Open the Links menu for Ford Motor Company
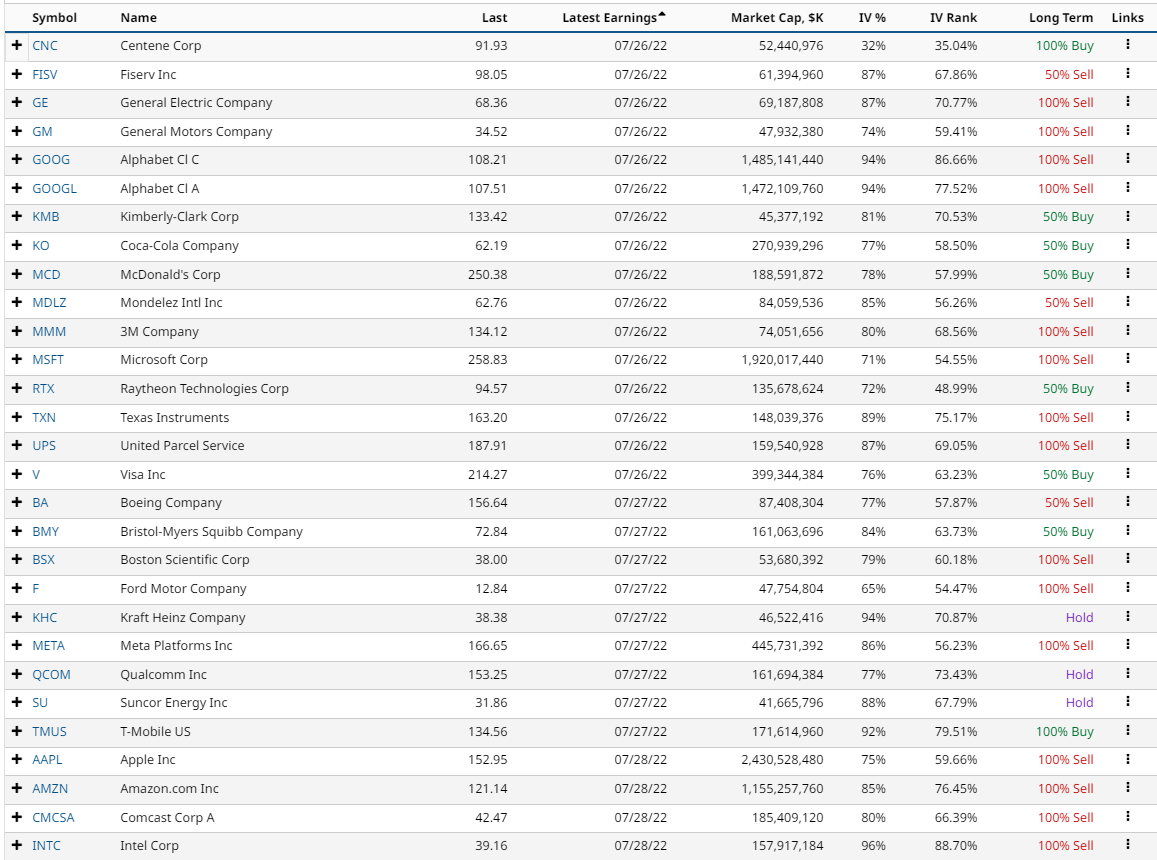This screenshot has height=860, width=1157. click(x=1128, y=589)
